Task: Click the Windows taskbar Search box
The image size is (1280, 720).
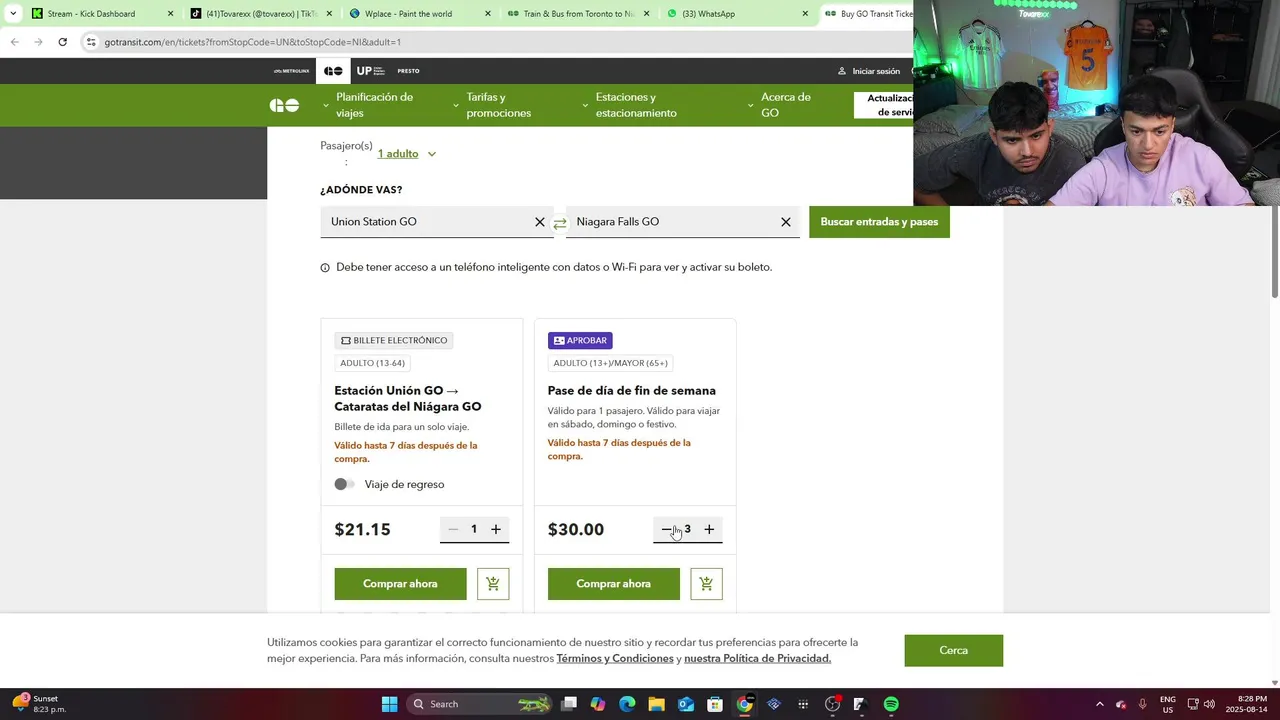Action: coord(480,704)
